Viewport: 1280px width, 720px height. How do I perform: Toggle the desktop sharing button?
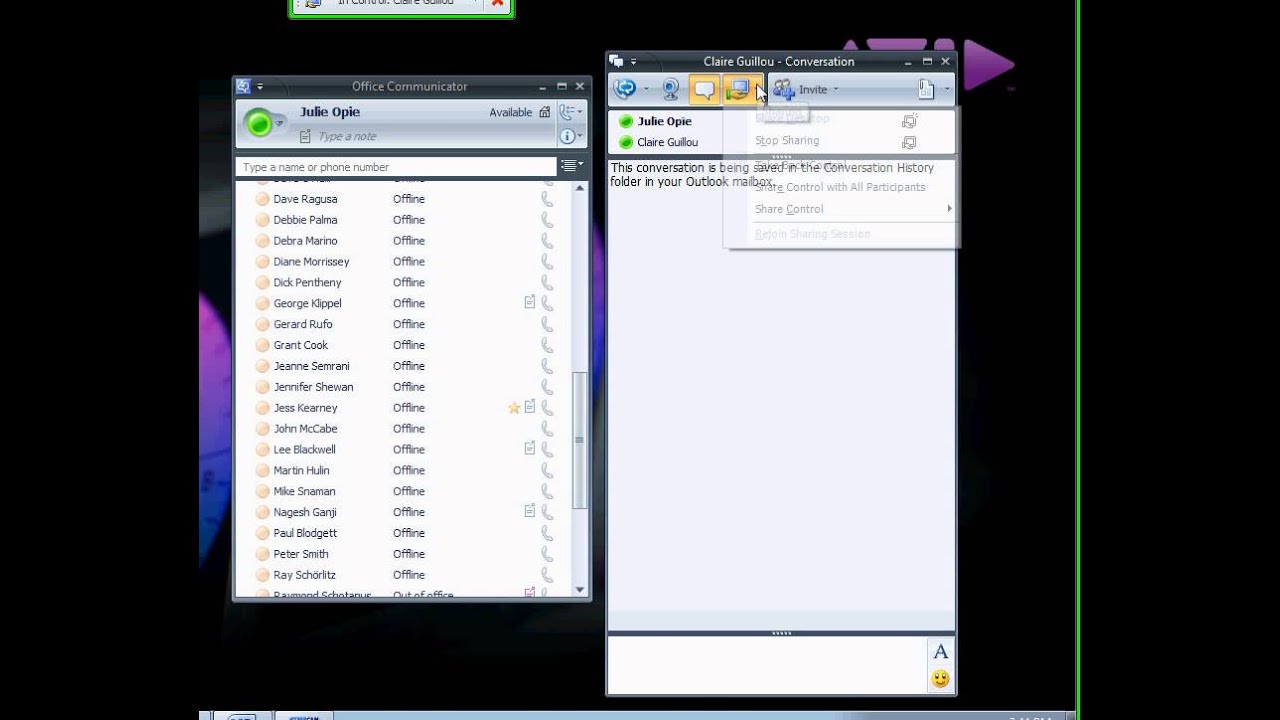[x=737, y=89]
